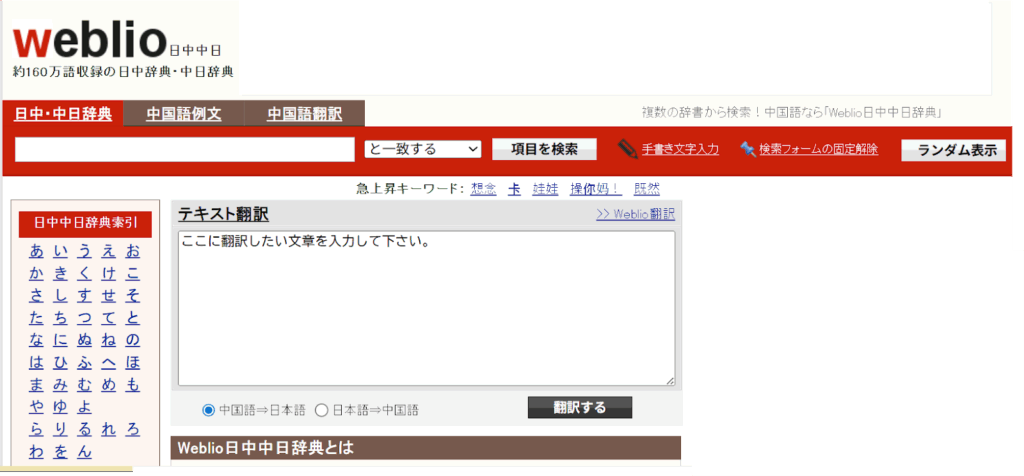Viewport: 1024px width, 476px height.
Task: Open index letter た
Action: click(37, 319)
